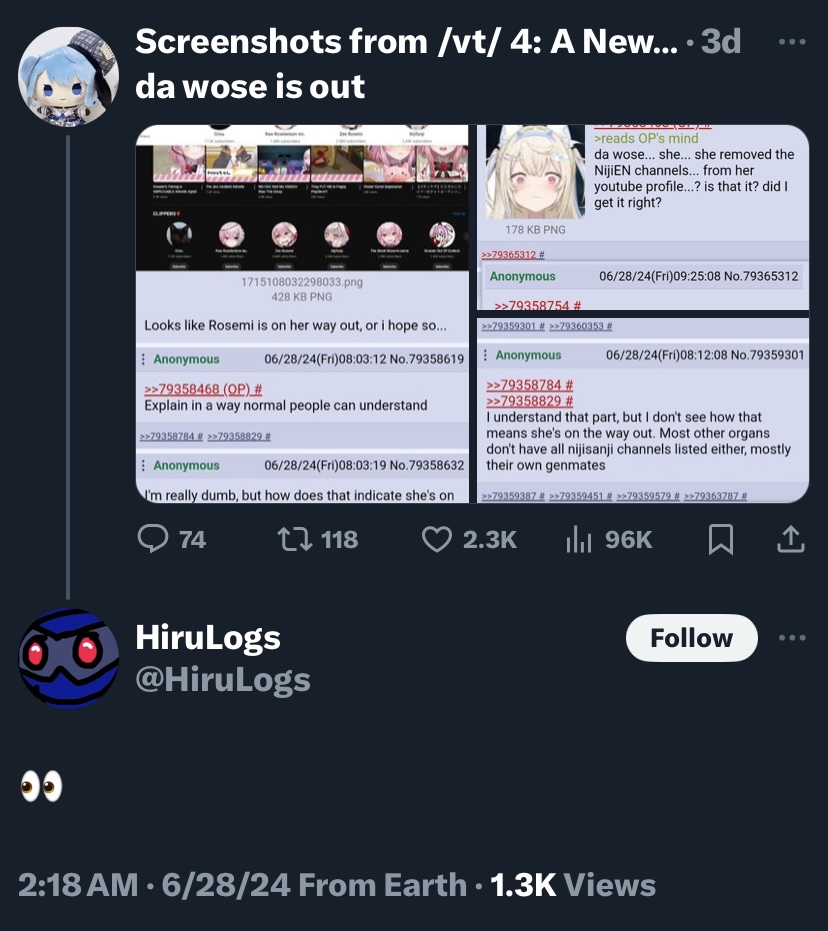The image size is (828, 931).
Task: Open the HiruLogs robot avatar
Action: pos(68,658)
